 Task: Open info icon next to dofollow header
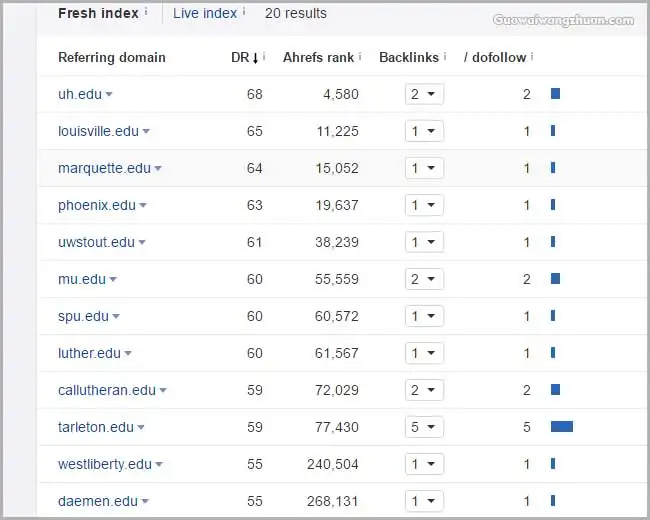[x=532, y=56]
